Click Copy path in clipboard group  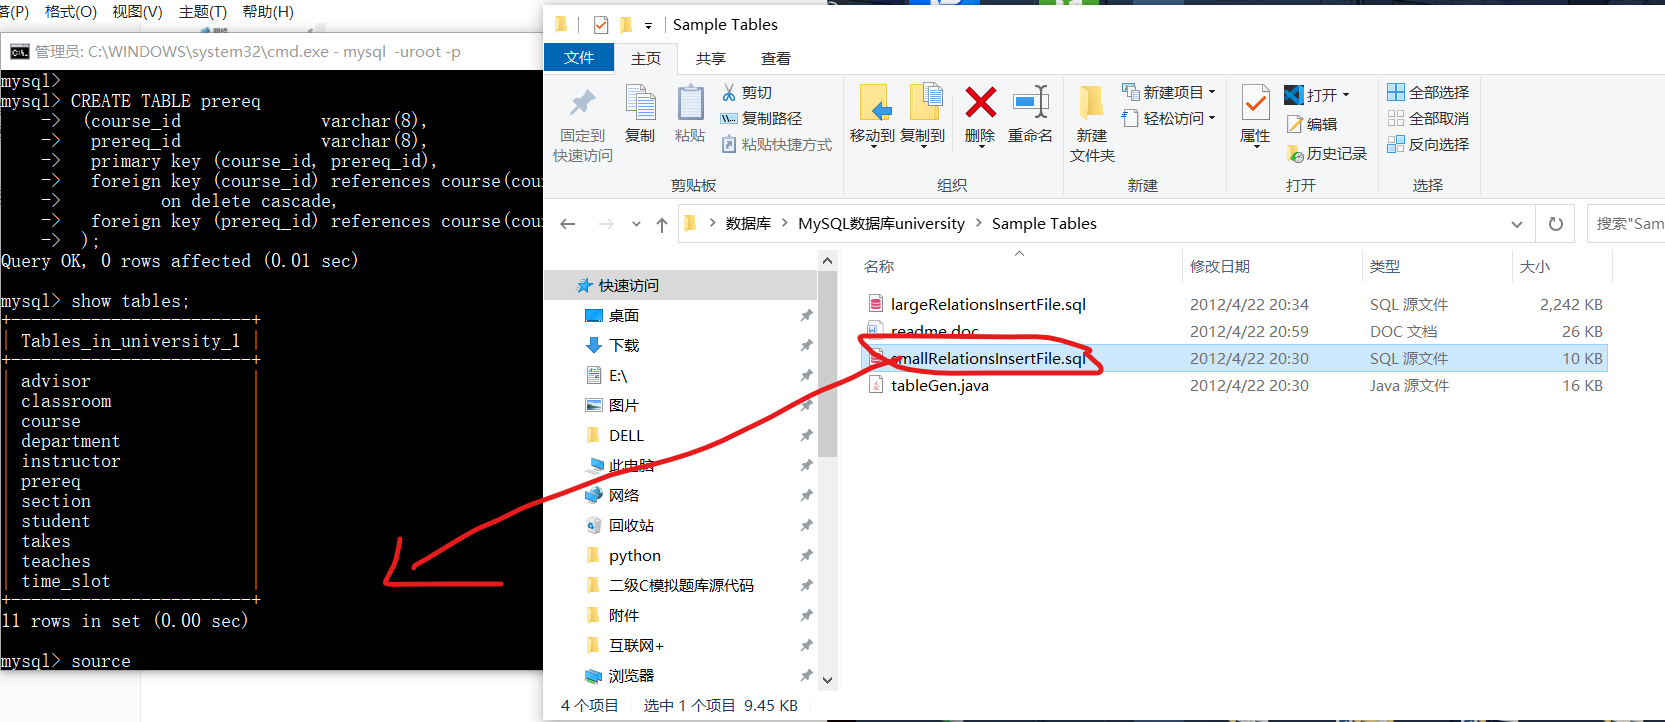point(761,118)
